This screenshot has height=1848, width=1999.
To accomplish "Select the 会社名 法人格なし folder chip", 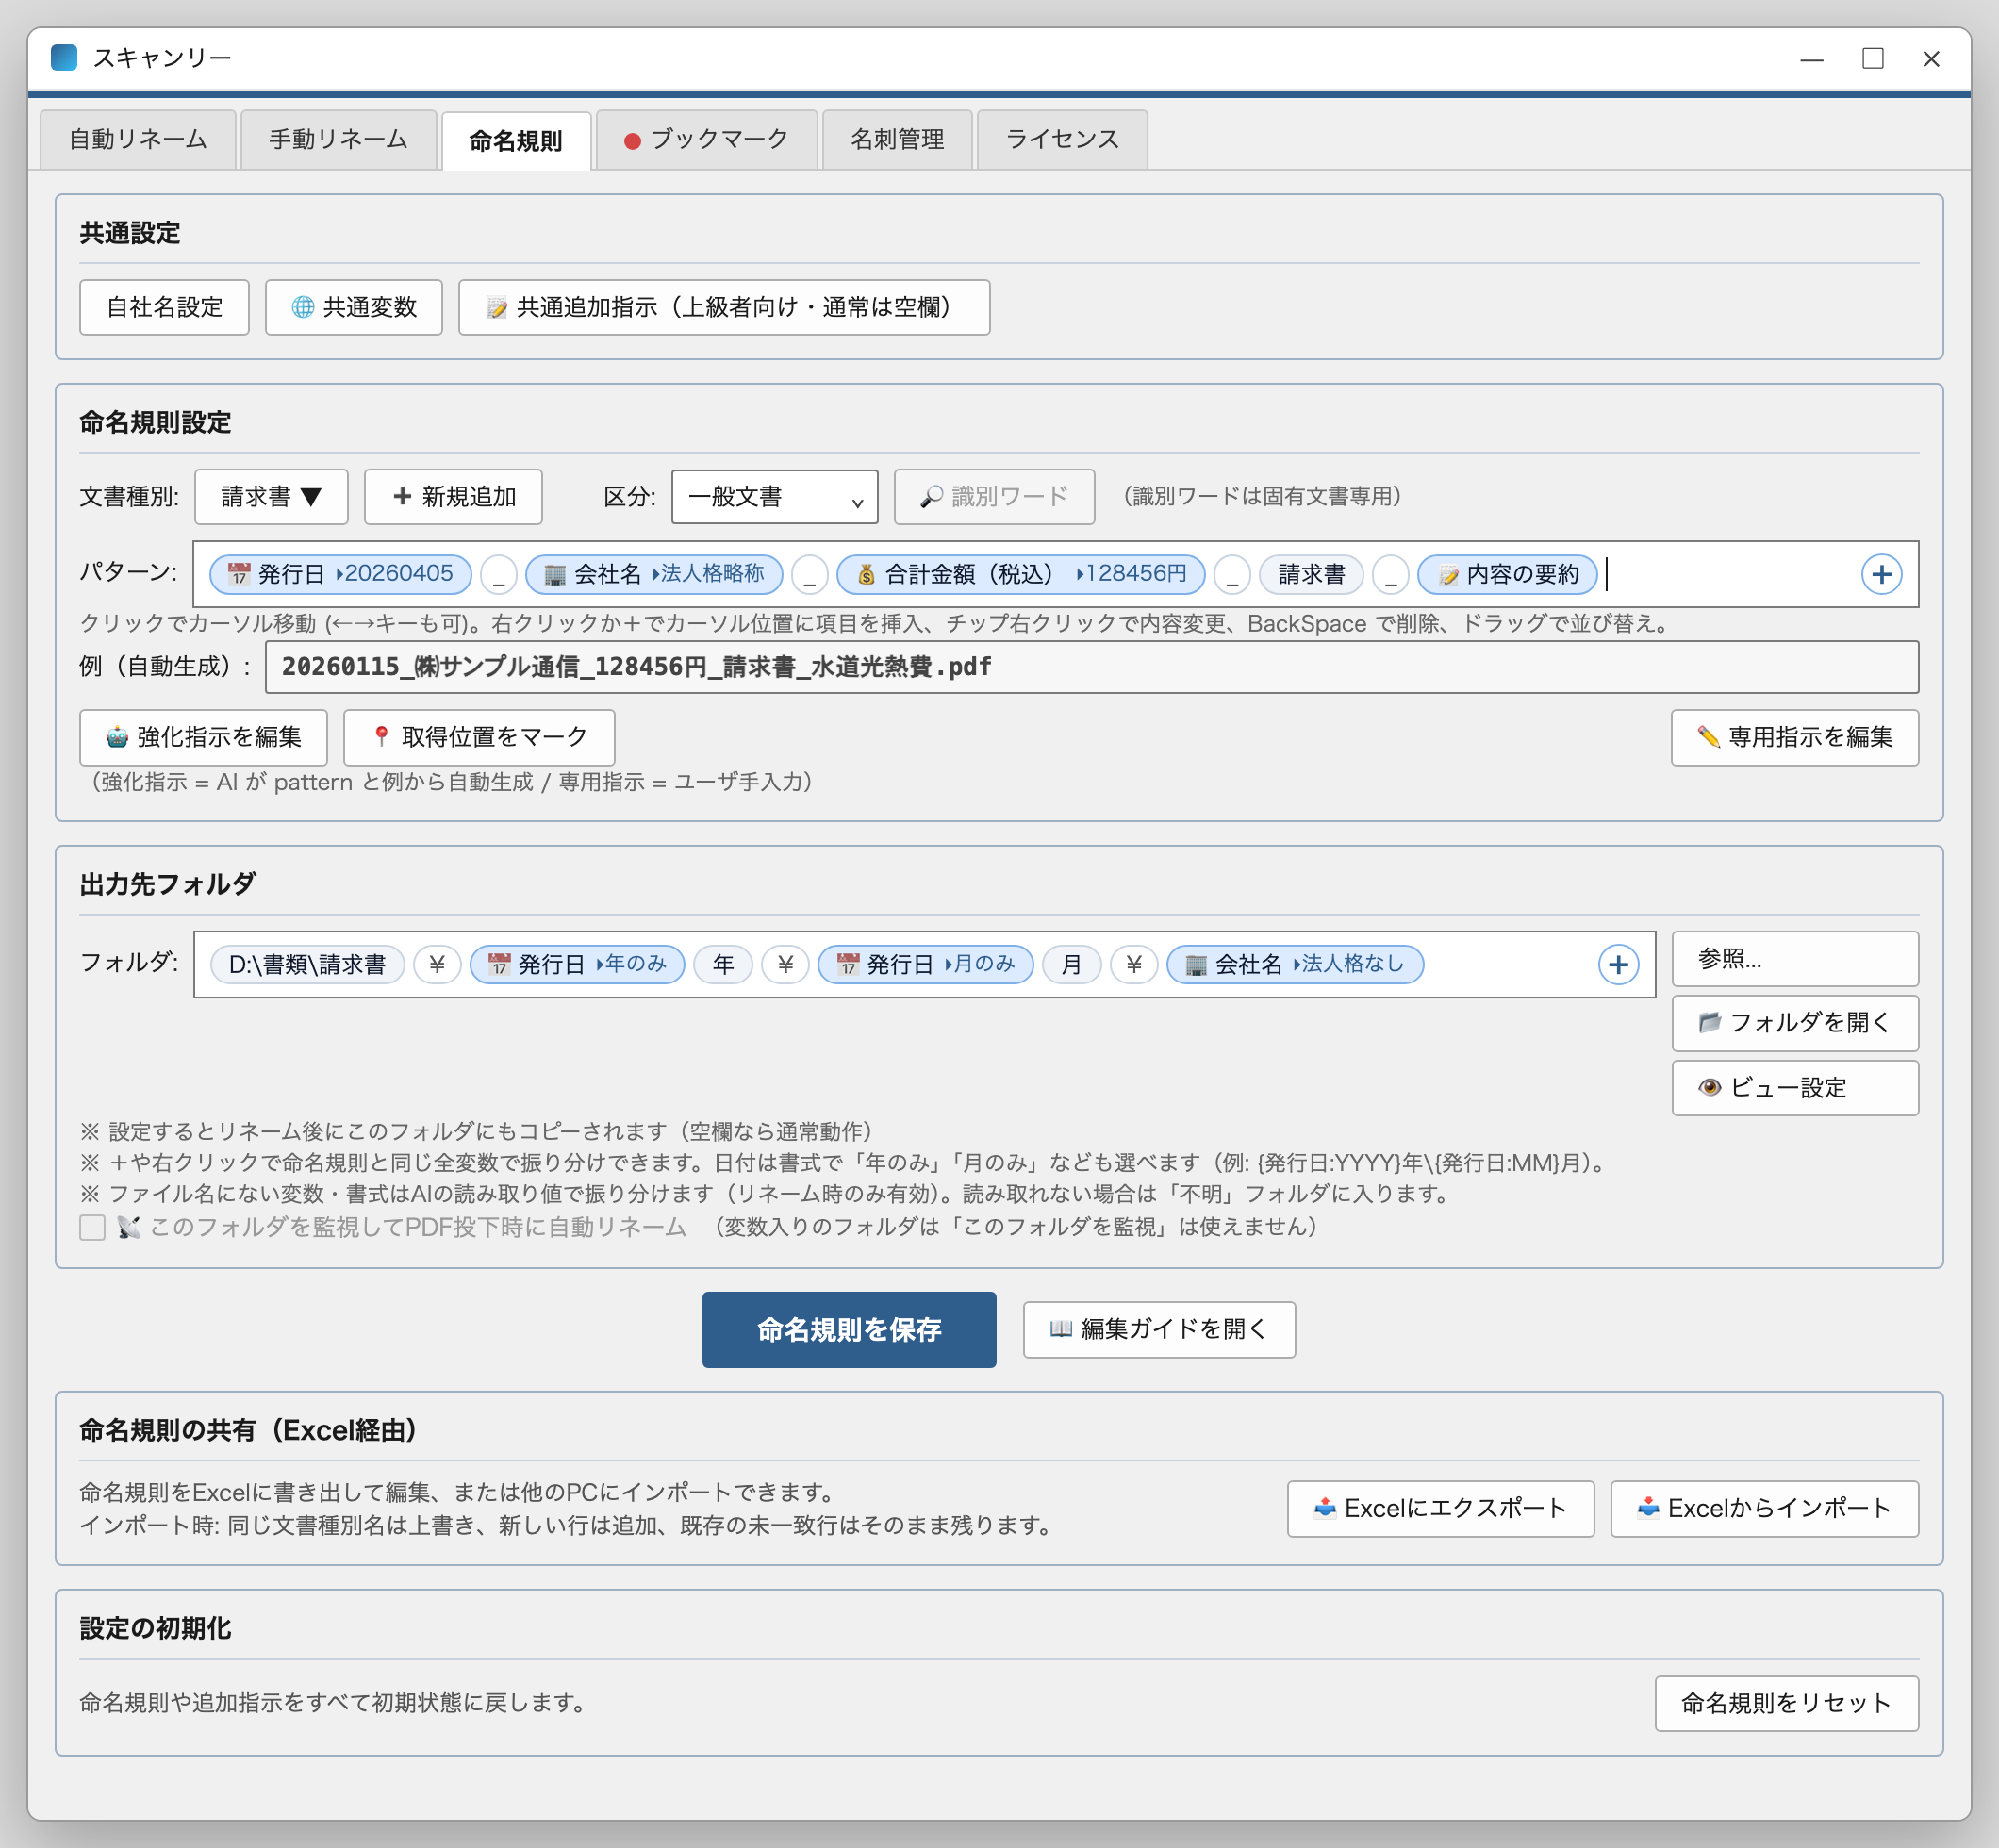I will (1295, 965).
